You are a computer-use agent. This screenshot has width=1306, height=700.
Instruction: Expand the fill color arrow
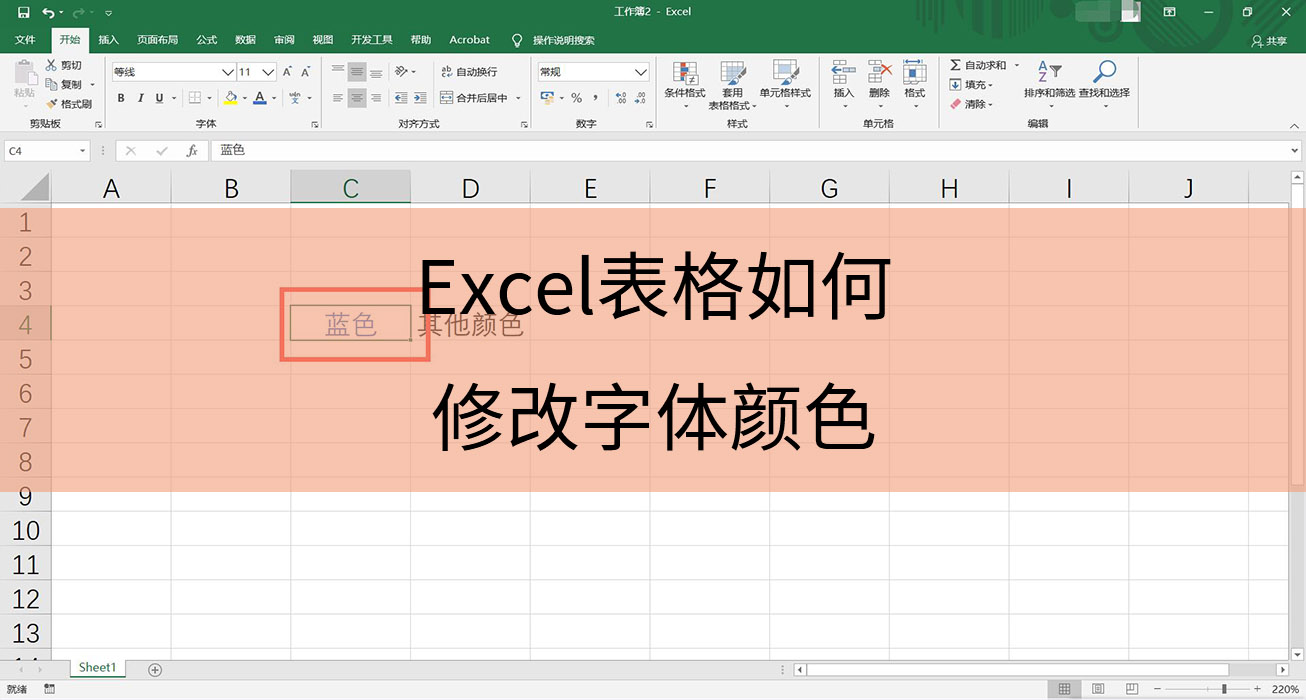coord(245,98)
